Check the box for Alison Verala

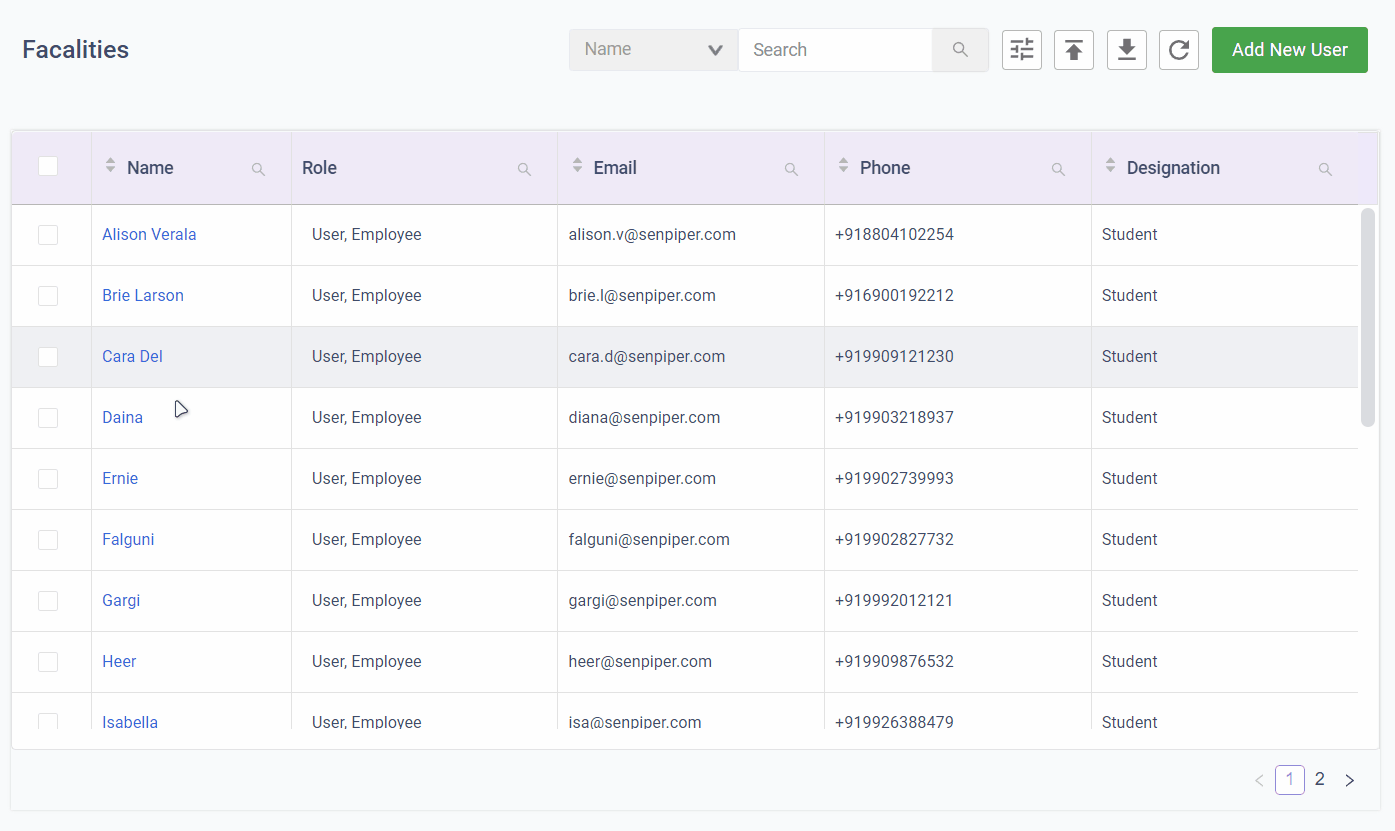click(x=48, y=235)
